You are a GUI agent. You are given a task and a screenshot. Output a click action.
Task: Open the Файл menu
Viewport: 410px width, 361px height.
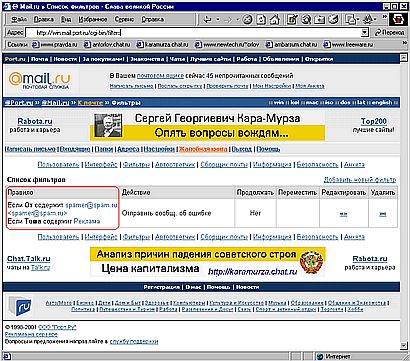19,19
